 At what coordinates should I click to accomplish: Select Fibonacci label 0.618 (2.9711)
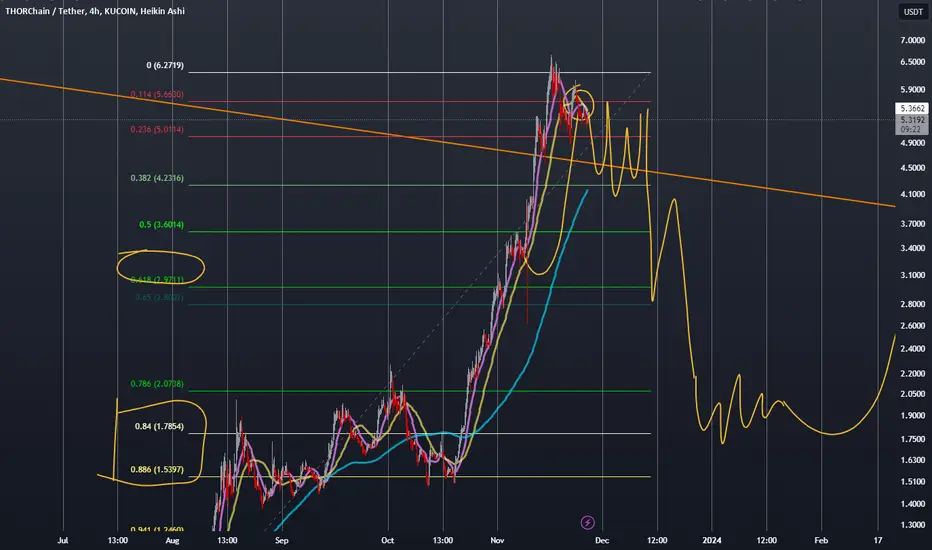pyautogui.click(x=157, y=279)
